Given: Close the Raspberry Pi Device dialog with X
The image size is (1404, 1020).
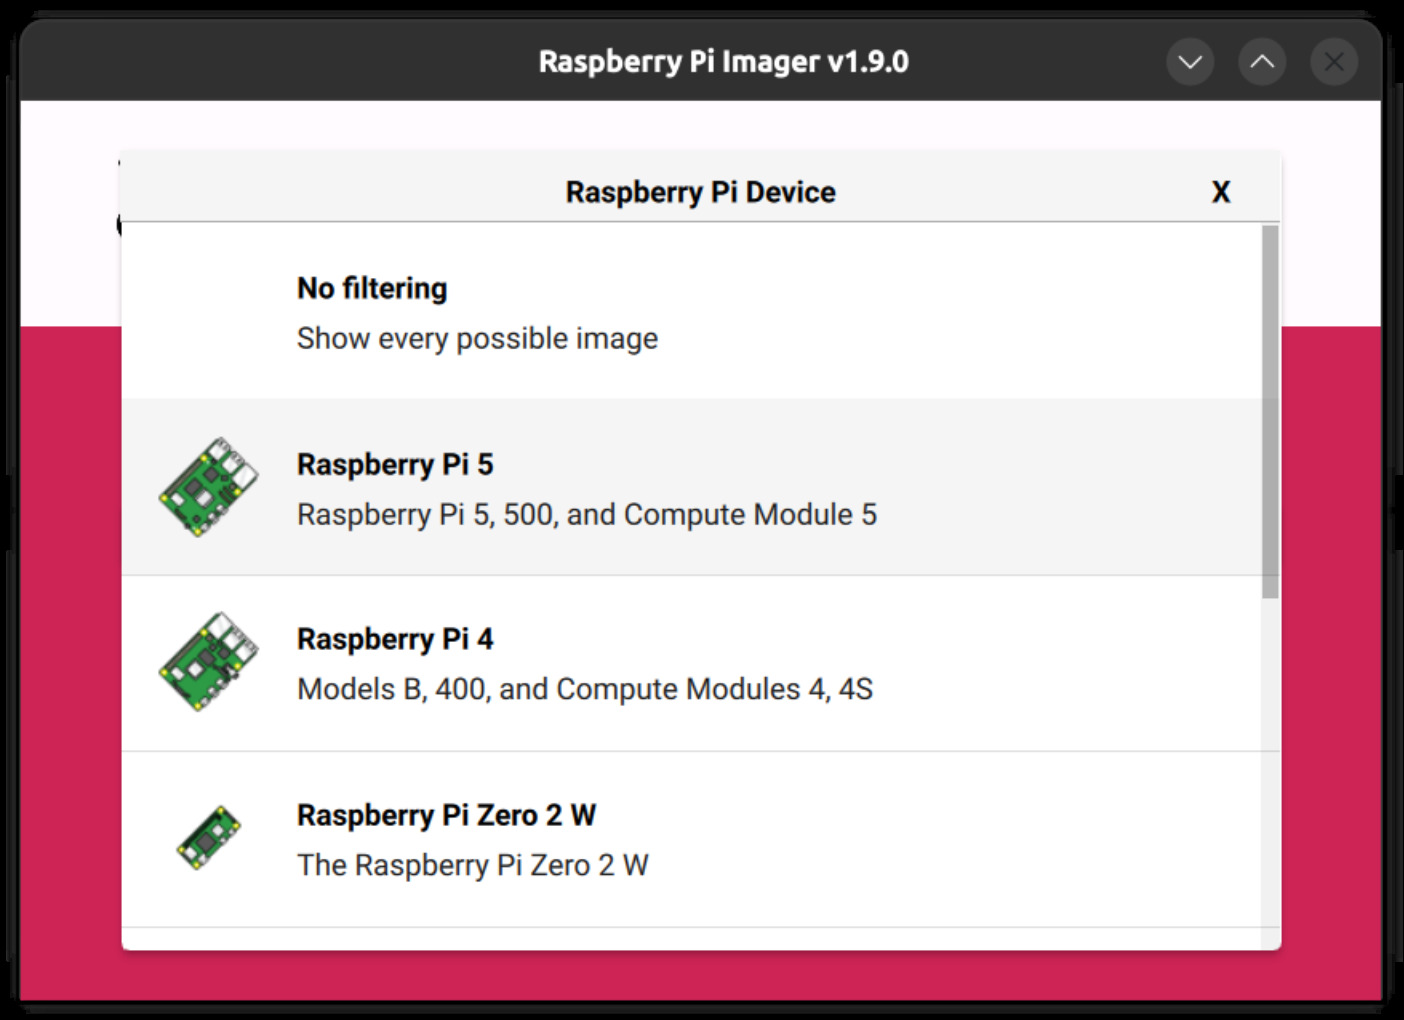Looking at the screenshot, I should 1220,192.
